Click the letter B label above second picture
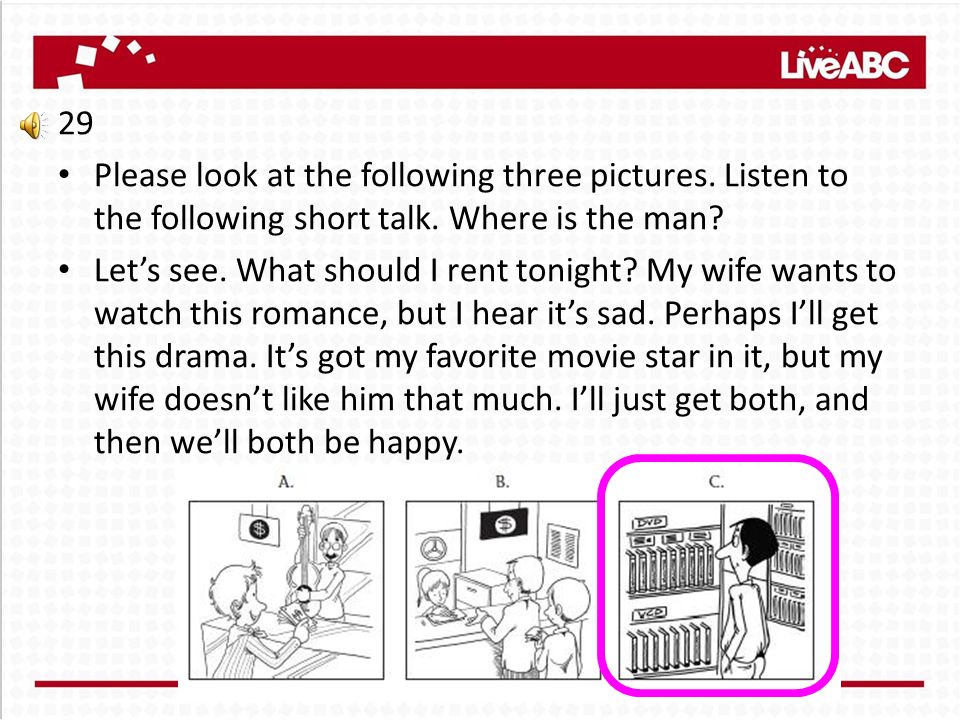 click(502, 482)
